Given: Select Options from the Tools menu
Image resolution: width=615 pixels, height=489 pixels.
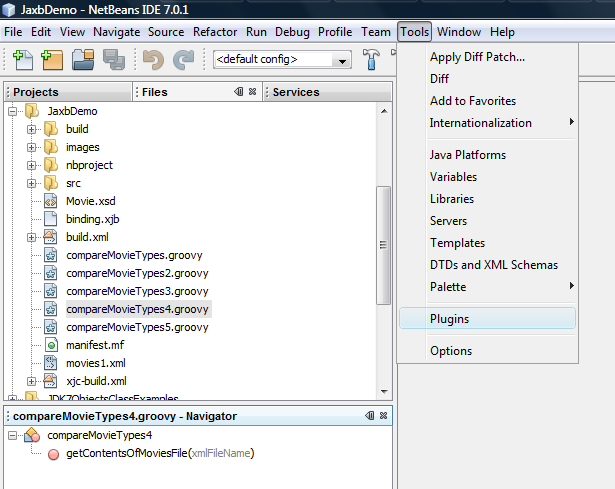Looking at the screenshot, I should tap(488, 351).
